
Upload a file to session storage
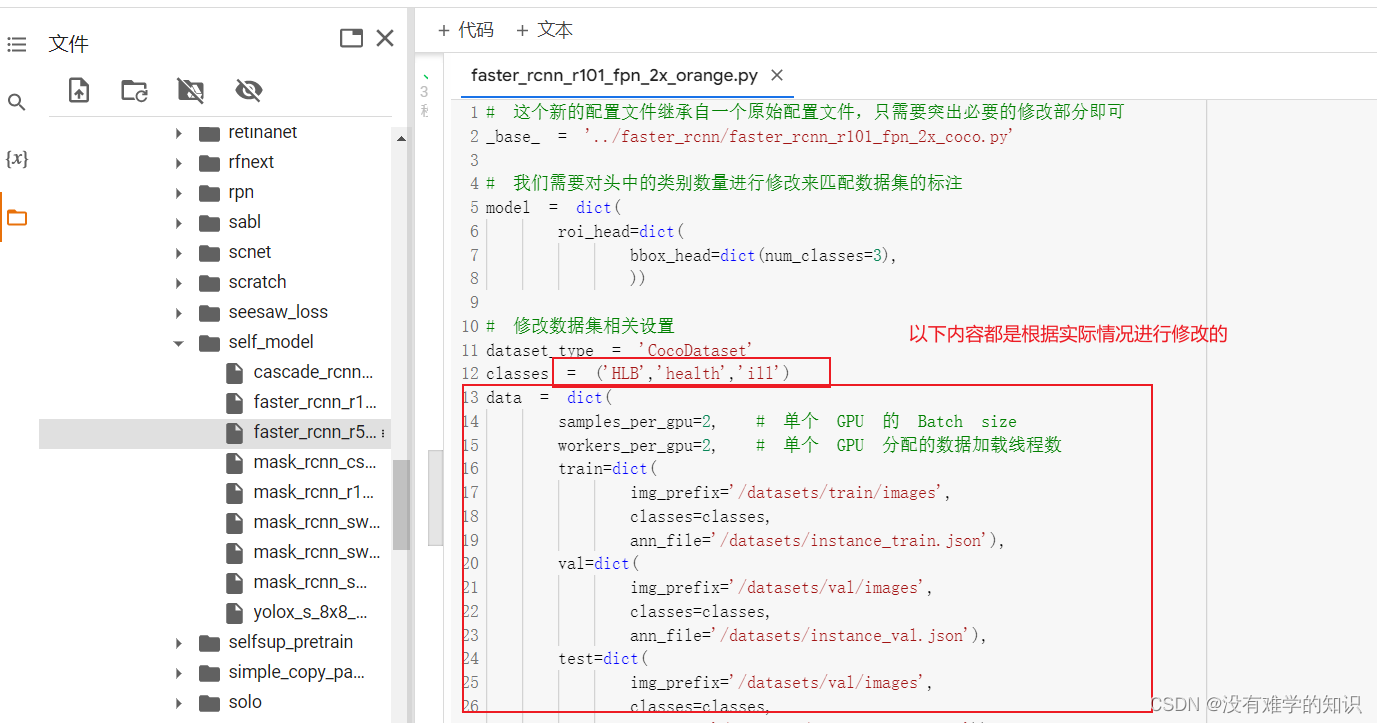click(x=79, y=91)
